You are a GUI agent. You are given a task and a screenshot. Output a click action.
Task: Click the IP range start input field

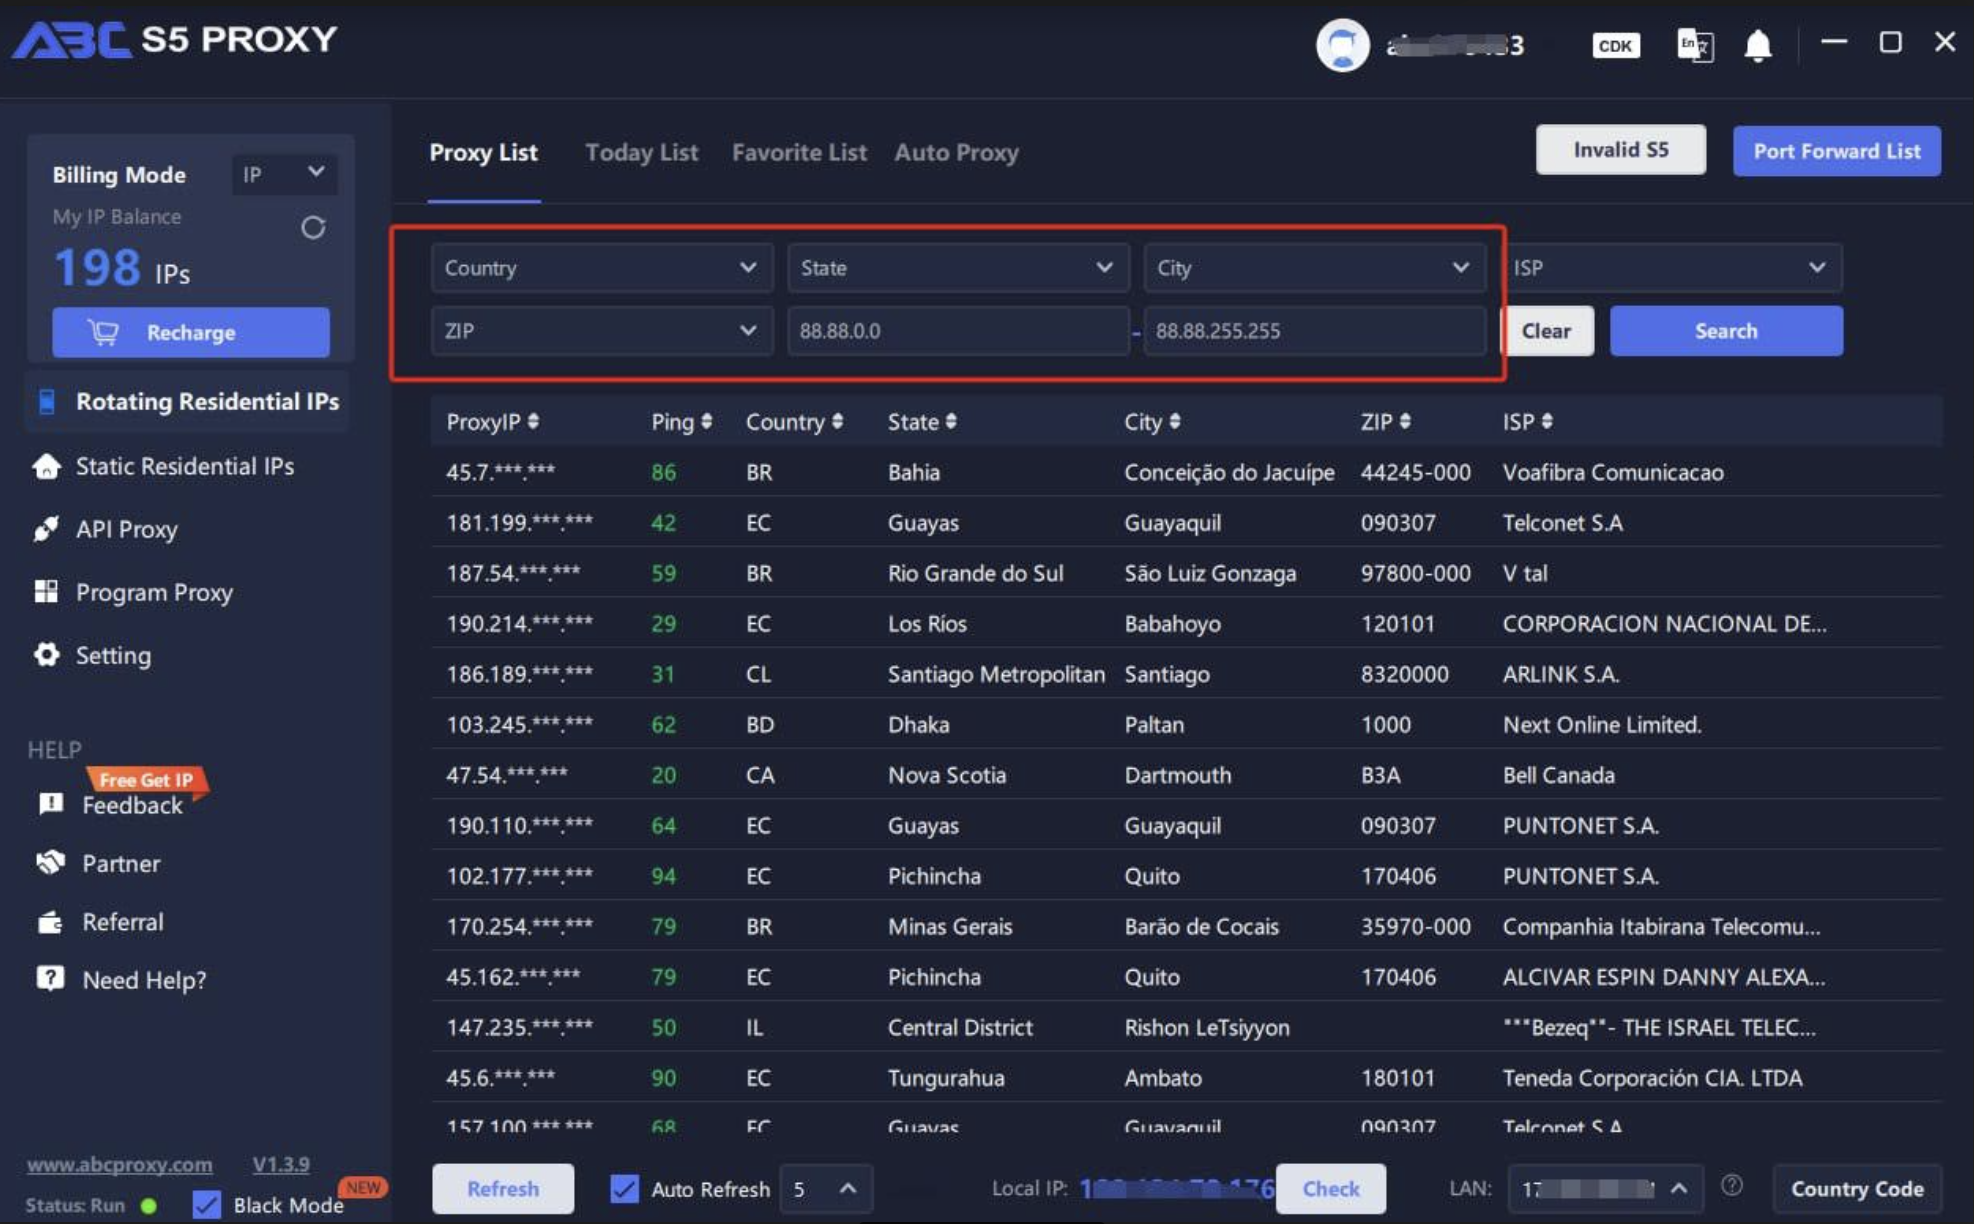click(956, 330)
